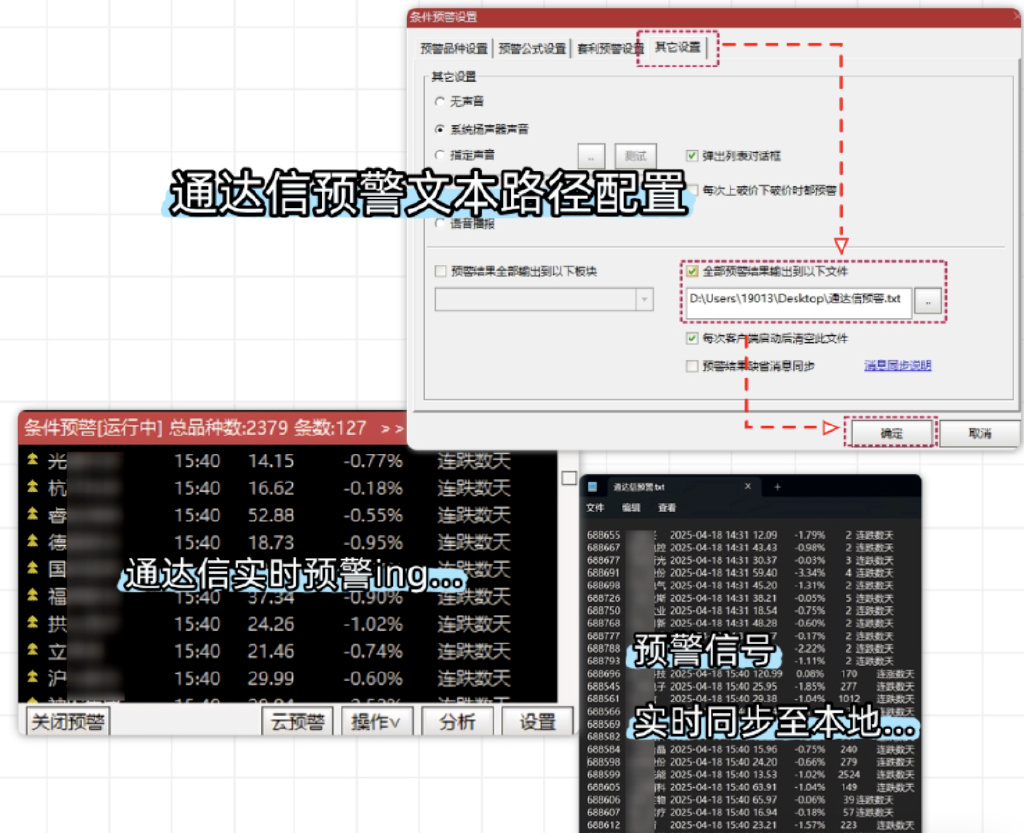Switch to the 套利预警设置 tab
This screenshot has width=1024, height=833.
tap(610, 48)
